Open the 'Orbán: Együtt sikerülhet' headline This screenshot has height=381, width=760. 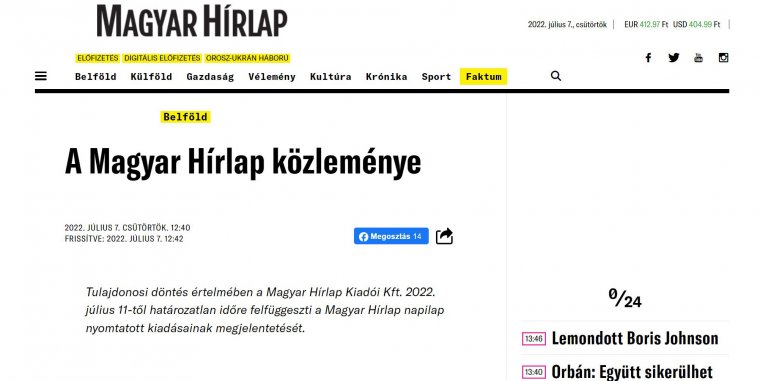pyautogui.click(x=632, y=372)
